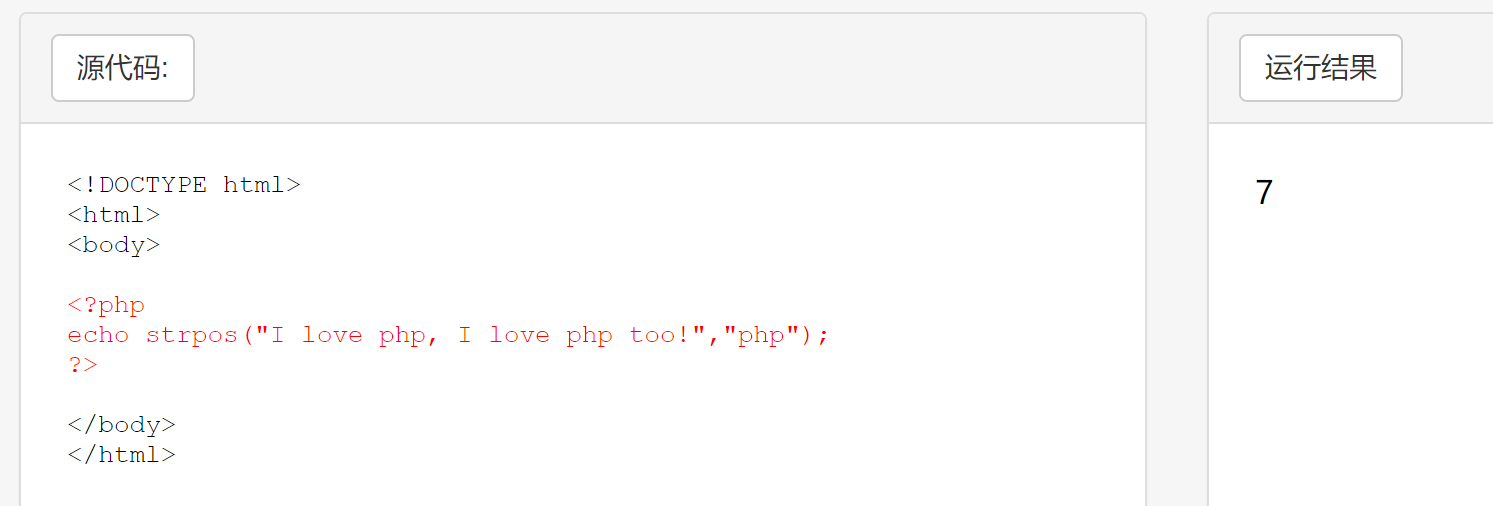Click the strpos function name
1493x506 pixels.
coord(191,335)
